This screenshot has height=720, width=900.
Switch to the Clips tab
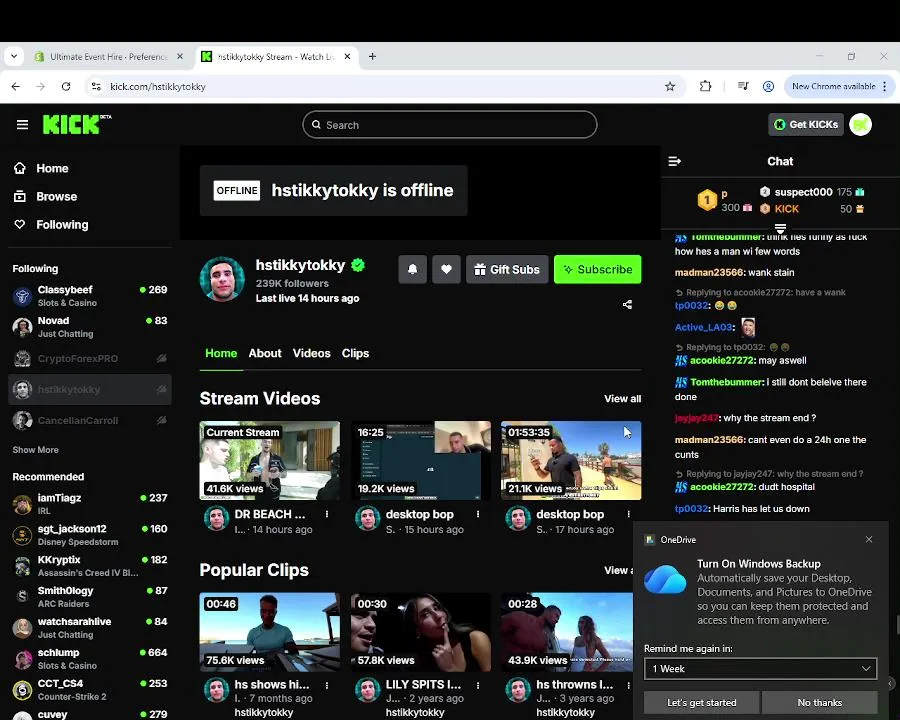click(x=355, y=353)
